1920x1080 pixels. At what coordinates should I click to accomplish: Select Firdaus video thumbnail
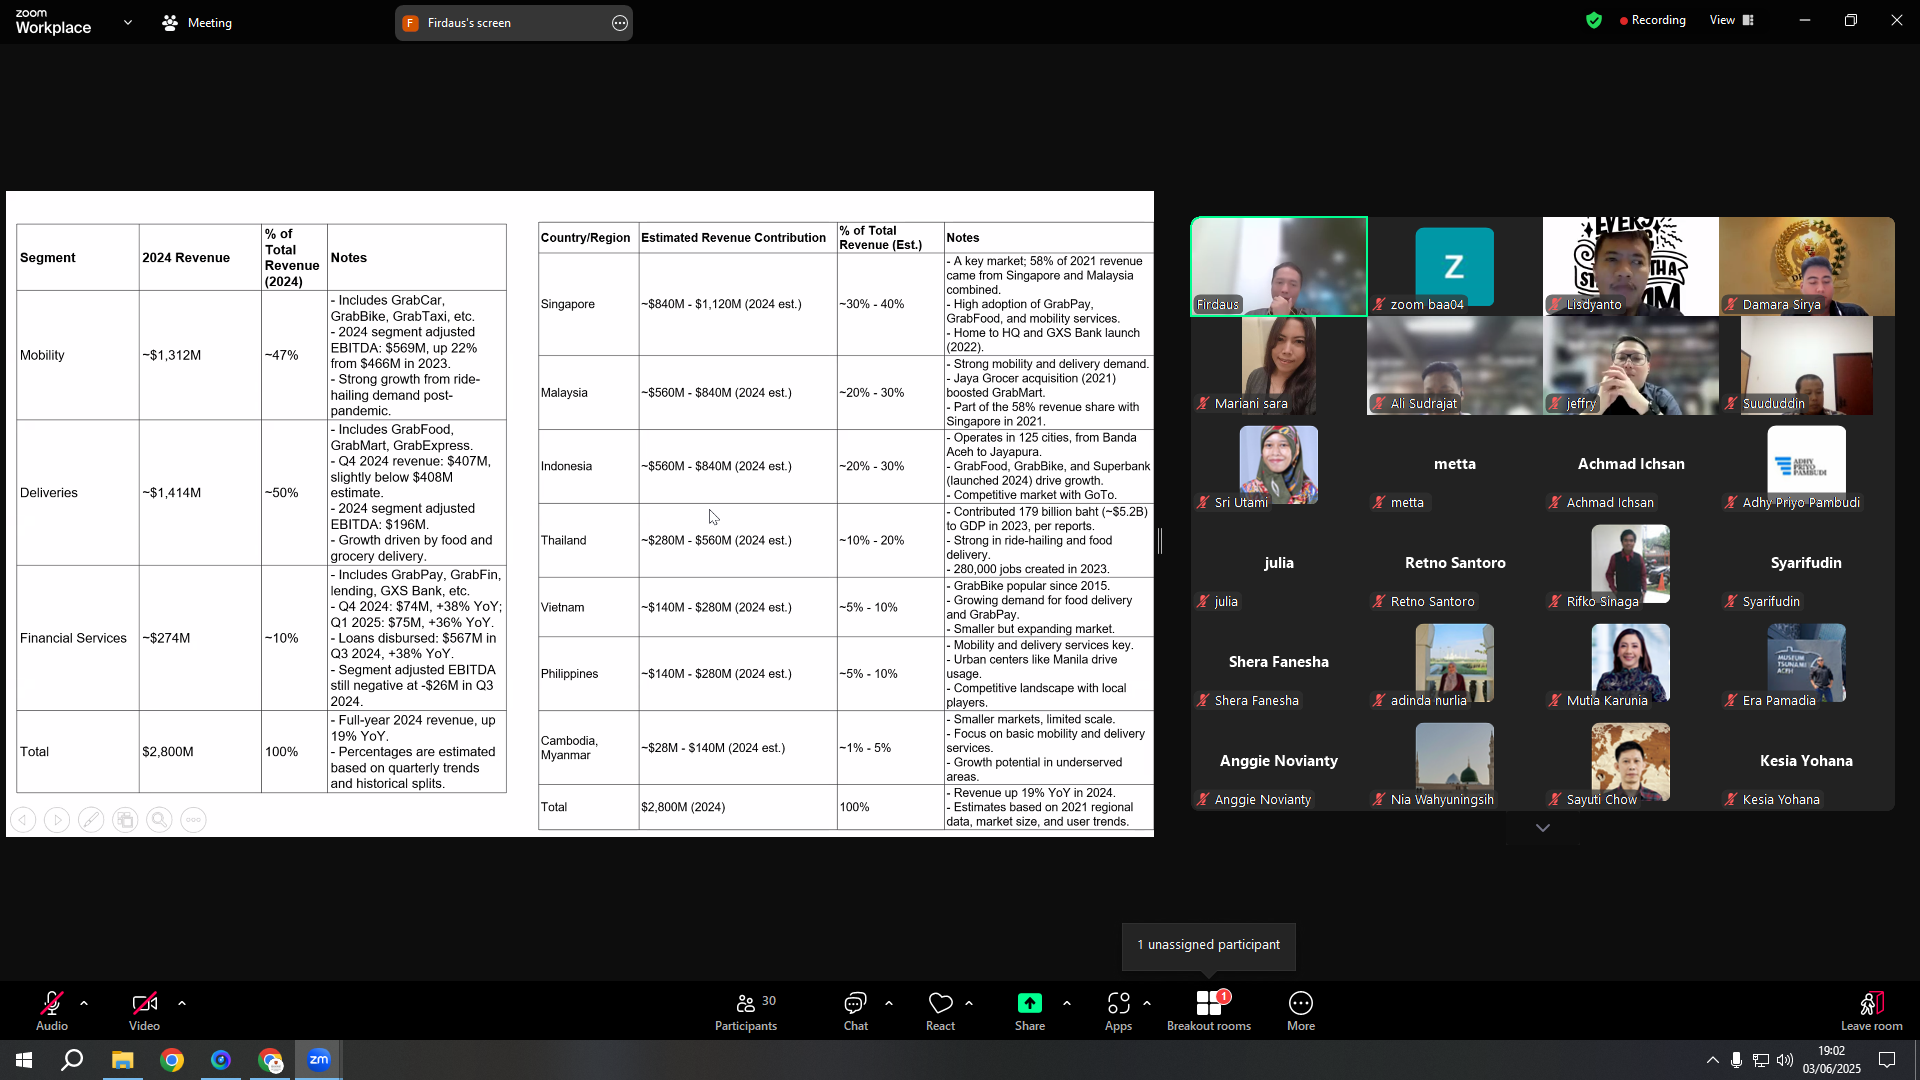tap(1279, 267)
